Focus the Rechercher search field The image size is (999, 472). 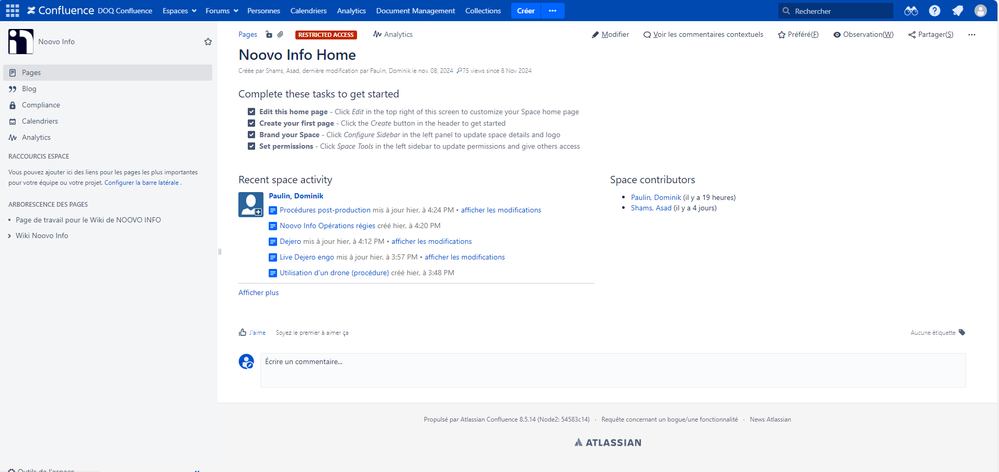tap(835, 11)
